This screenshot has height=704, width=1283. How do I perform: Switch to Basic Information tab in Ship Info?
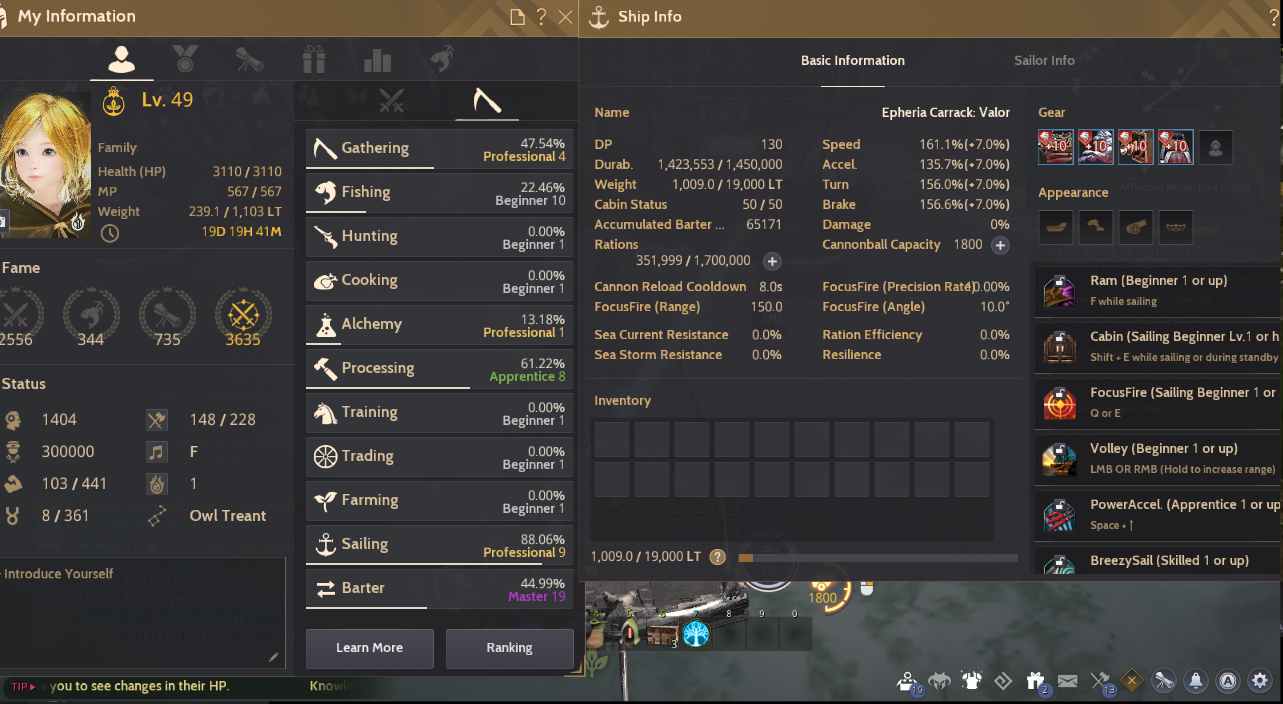(x=853, y=60)
